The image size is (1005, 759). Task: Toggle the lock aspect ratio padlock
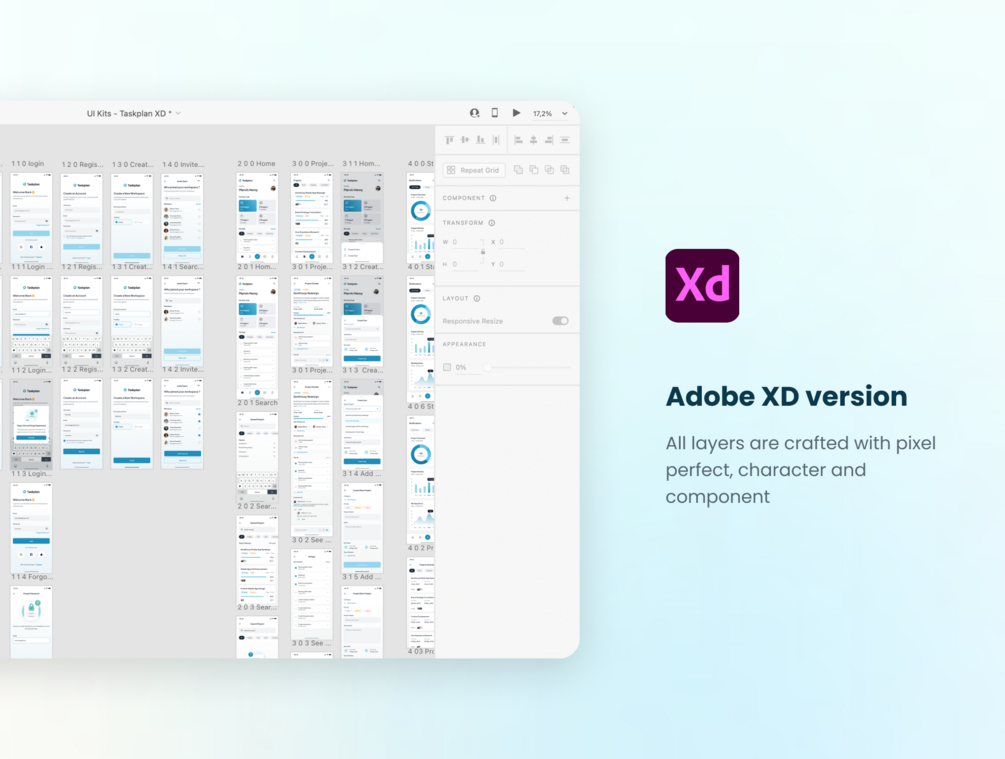coord(483,253)
